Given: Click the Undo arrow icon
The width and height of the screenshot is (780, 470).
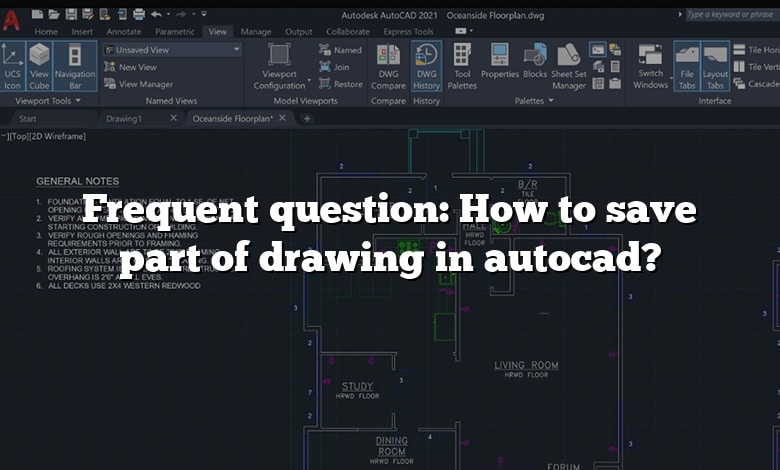Looking at the screenshot, I should tap(156, 14).
